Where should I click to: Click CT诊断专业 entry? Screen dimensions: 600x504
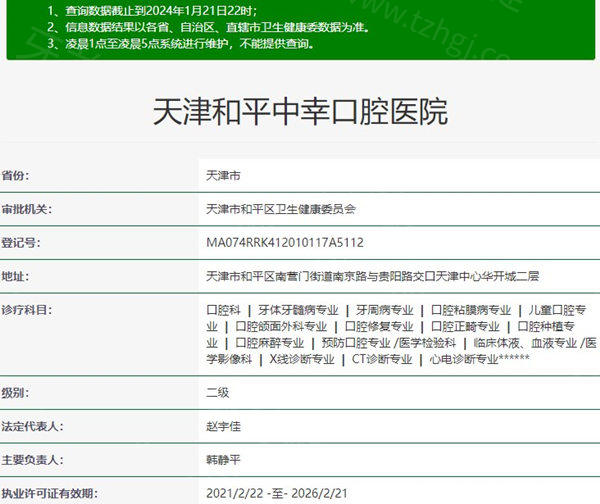[382, 359]
